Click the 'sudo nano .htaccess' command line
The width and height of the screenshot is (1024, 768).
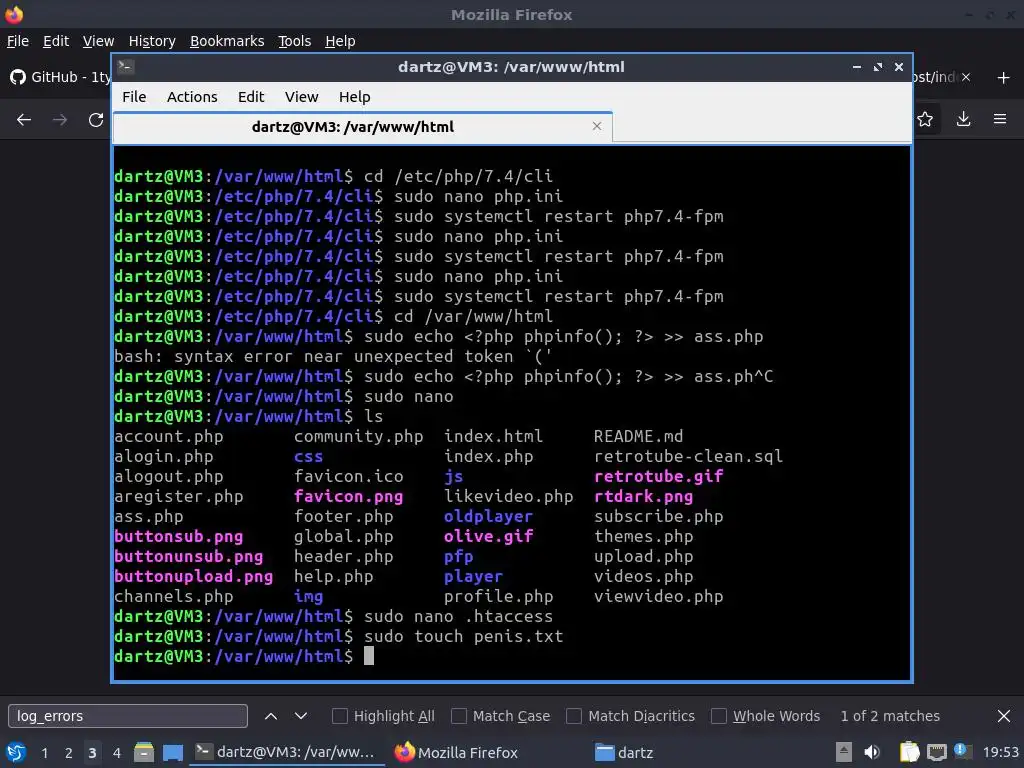point(458,616)
